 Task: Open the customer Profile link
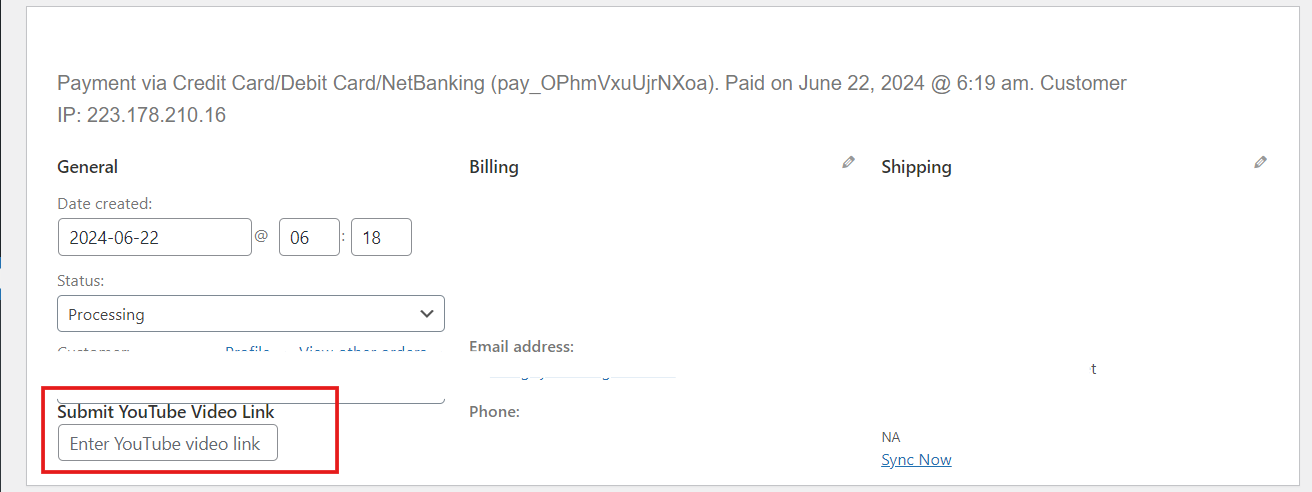247,351
